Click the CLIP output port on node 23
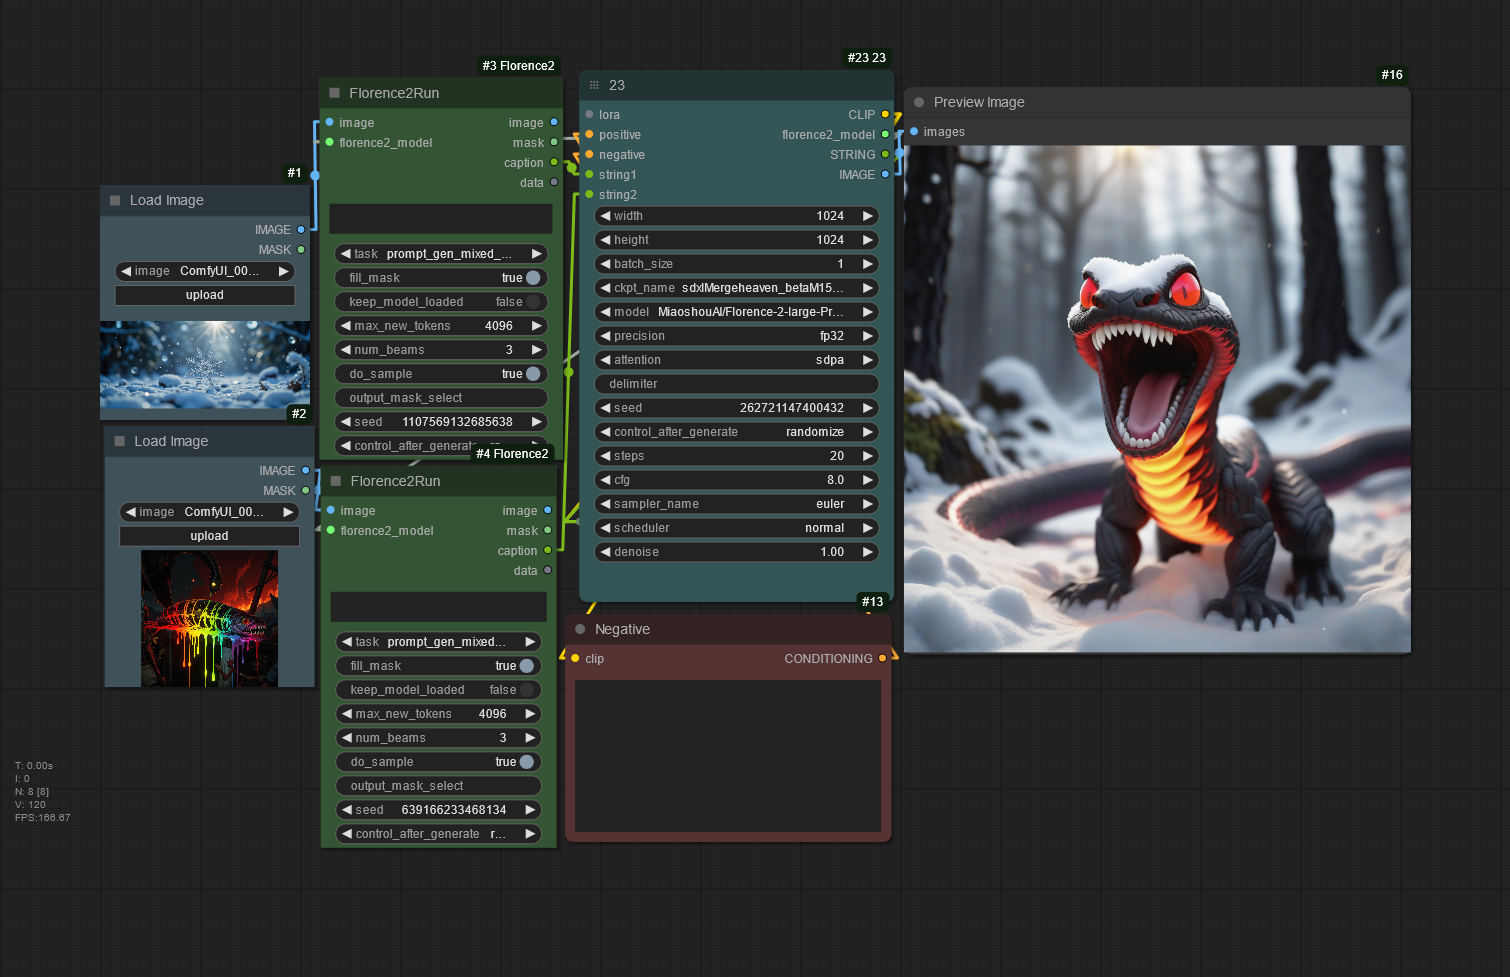This screenshot has width=1510, height=977. point(885,114)
